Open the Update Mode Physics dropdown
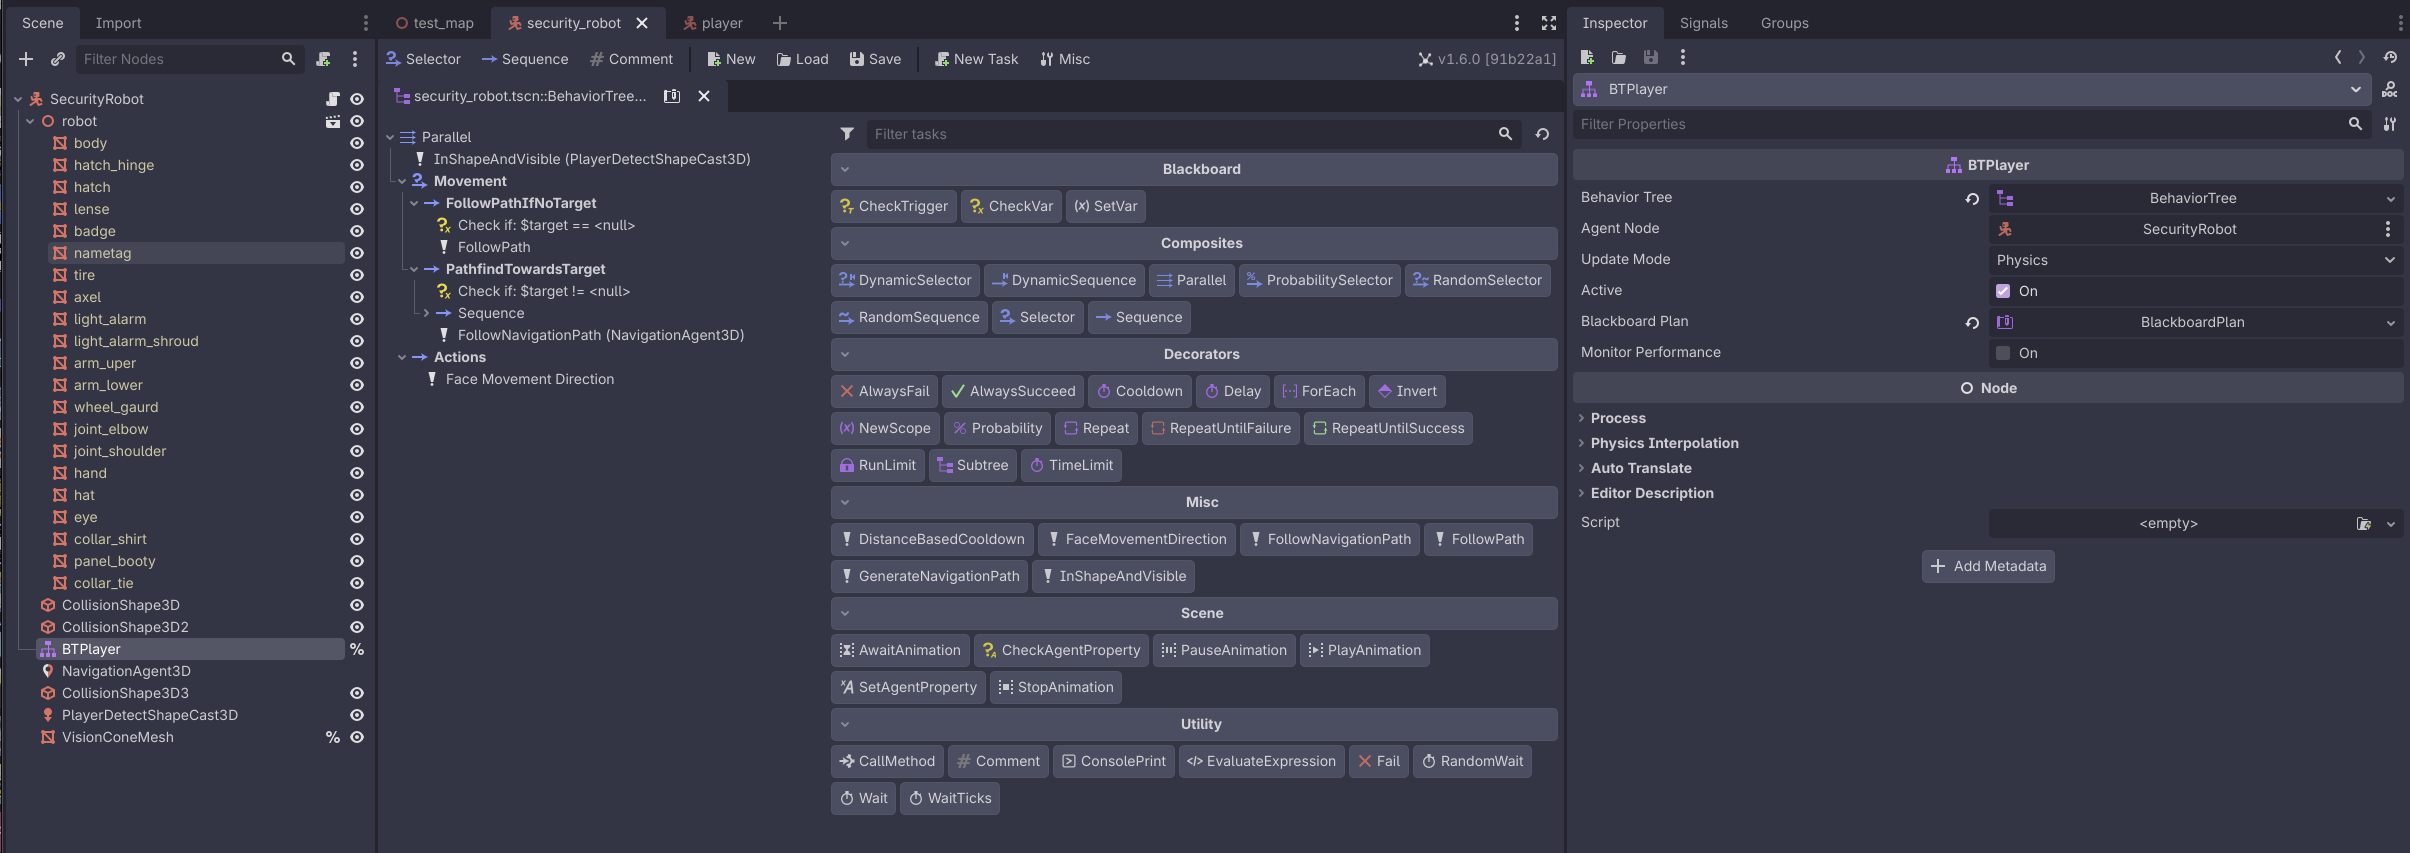This screenshot has height=853, width=2410. pos(2195,260)
